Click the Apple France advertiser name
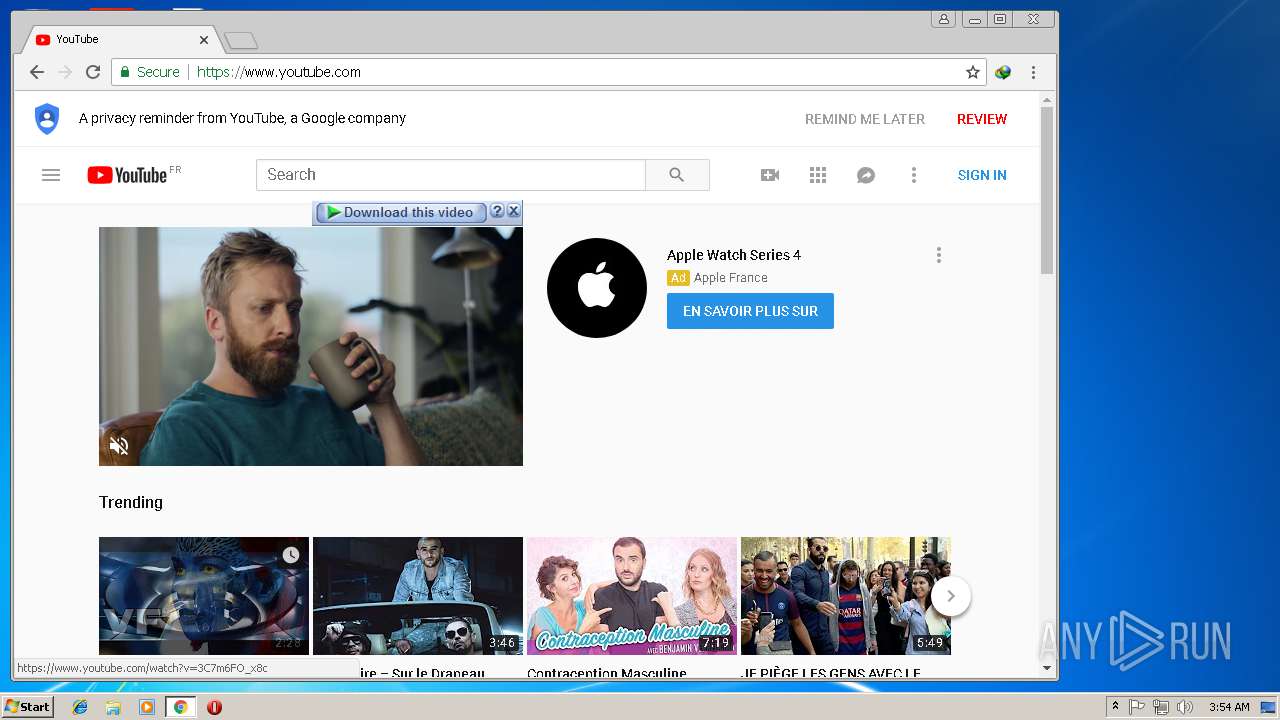1280x720 pixels. [x=731, y=278]
